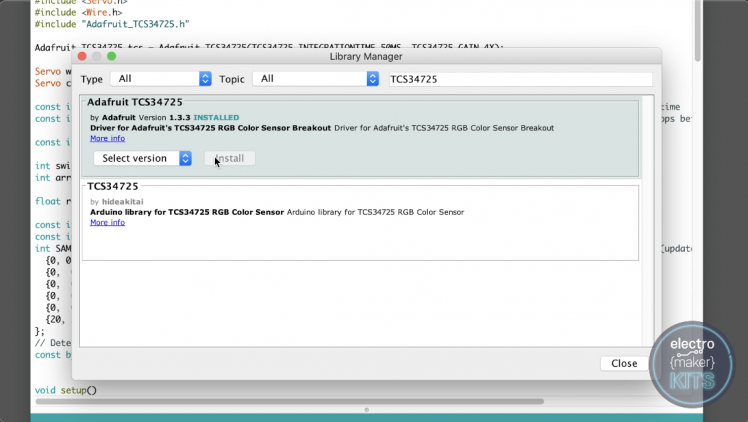Click the Install button for Adafruit TCS34725
This screenshot has height=422, width=748.
pos(230,158)
